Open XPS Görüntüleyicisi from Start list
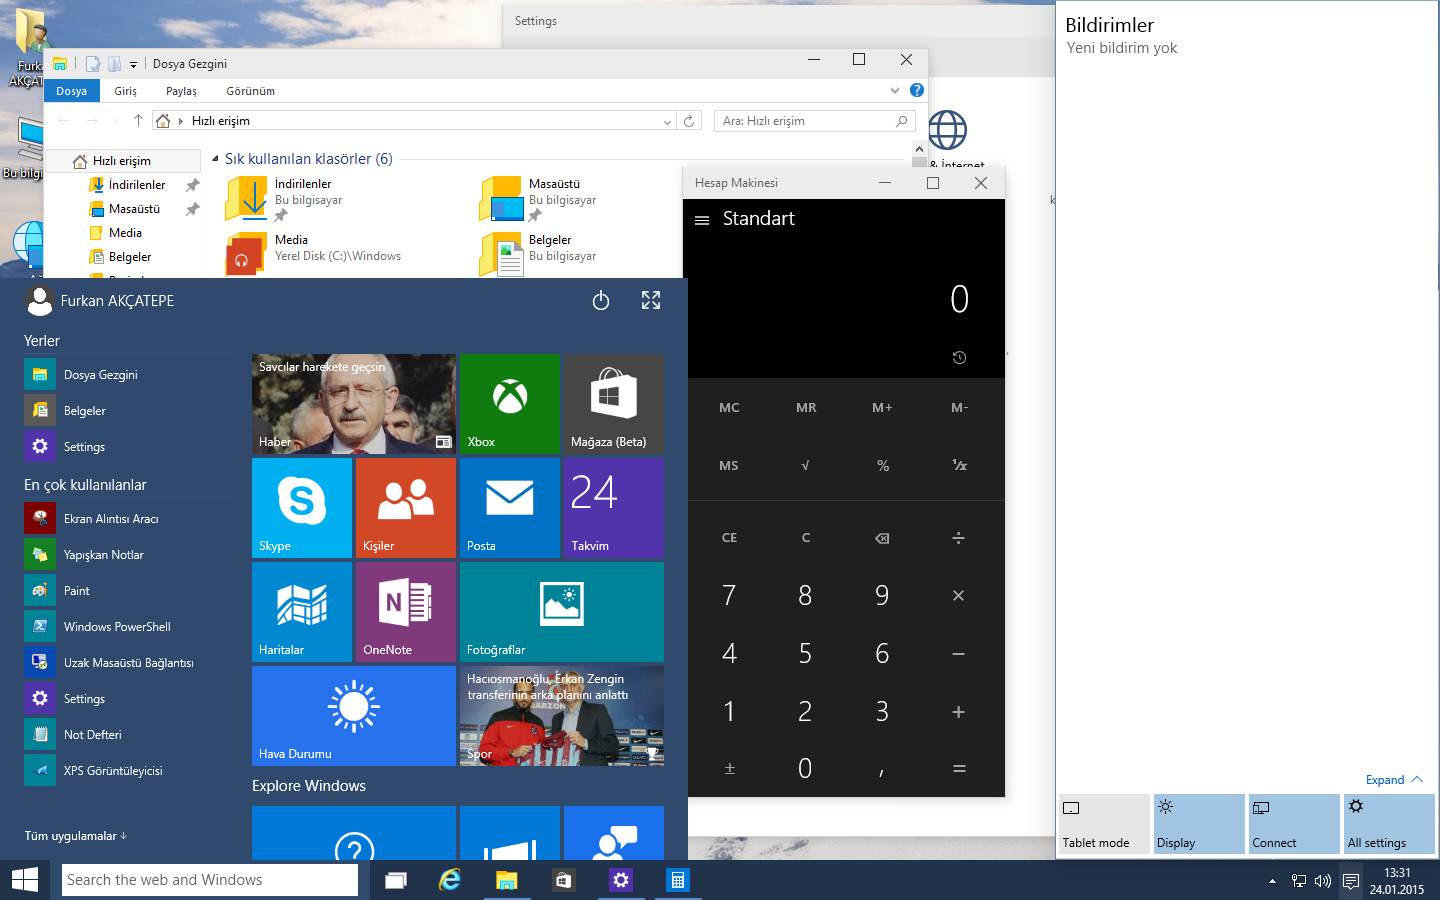 [125, 771]
